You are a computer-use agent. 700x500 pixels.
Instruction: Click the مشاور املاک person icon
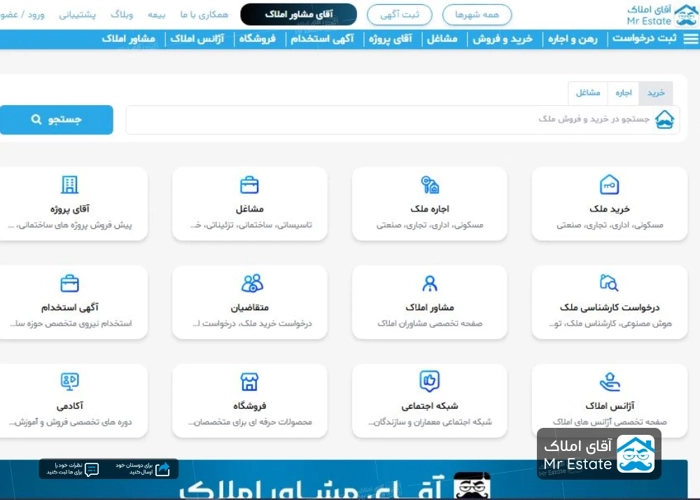[429, 283]
